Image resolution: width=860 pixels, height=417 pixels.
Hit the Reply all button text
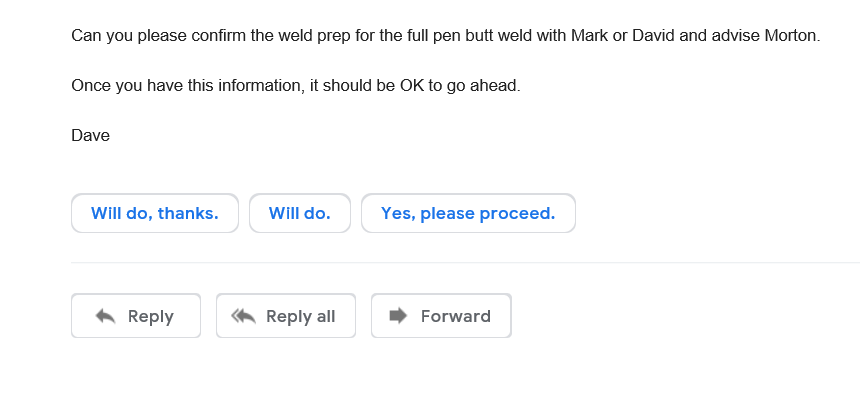click(x=300, y=316)
